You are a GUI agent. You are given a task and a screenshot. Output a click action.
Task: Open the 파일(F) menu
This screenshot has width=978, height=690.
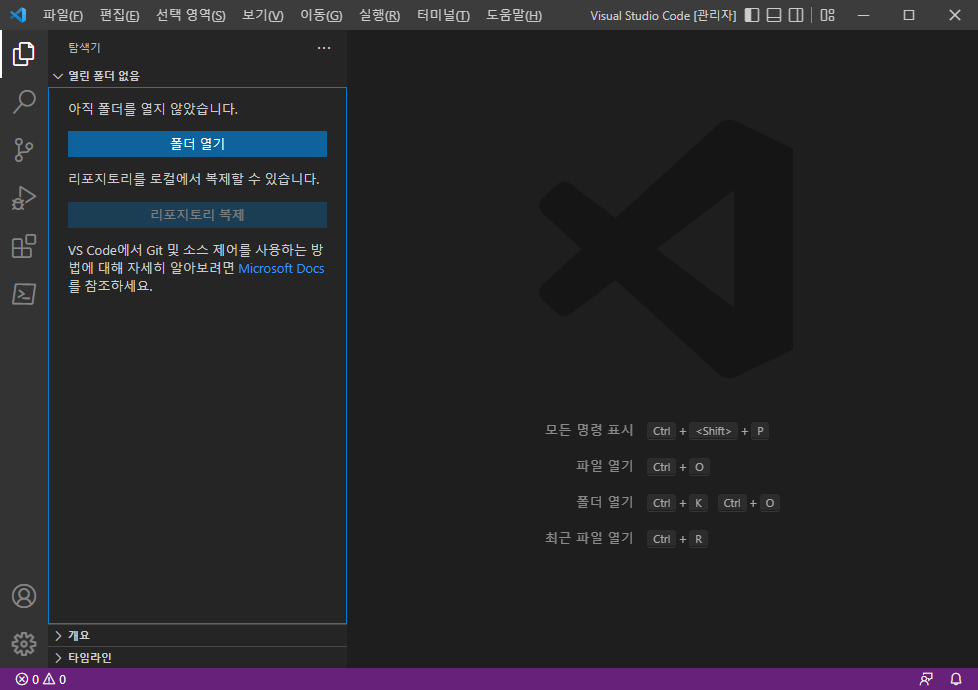pos(62,15)
